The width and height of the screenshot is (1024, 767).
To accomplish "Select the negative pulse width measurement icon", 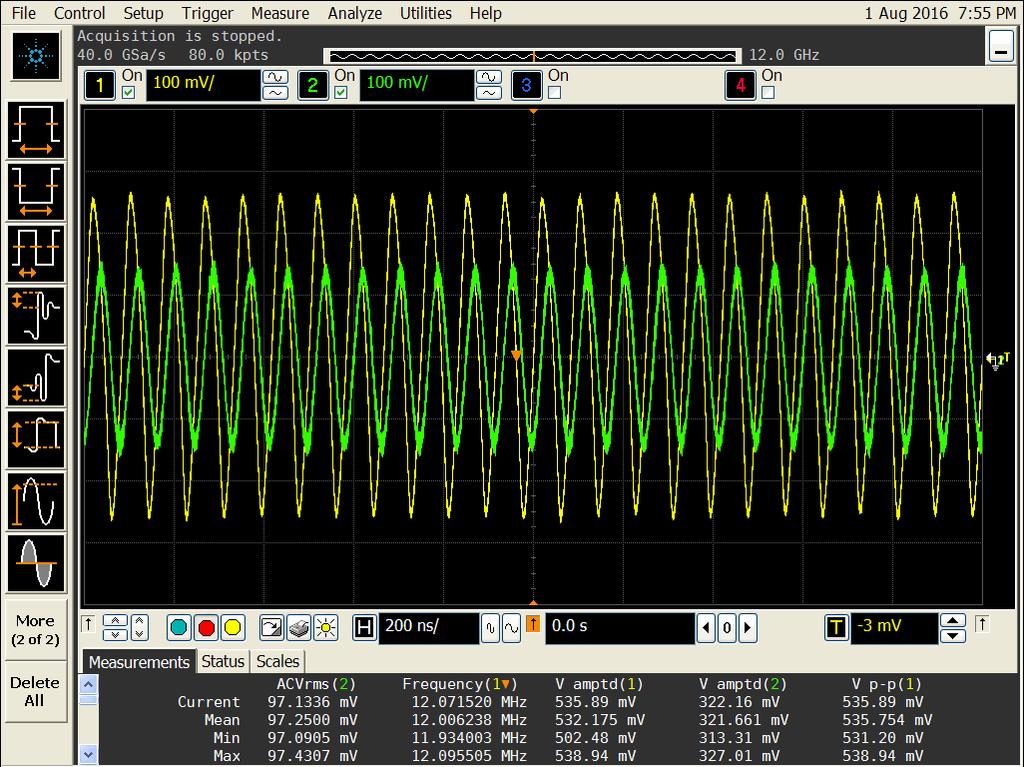I will 36,191.
